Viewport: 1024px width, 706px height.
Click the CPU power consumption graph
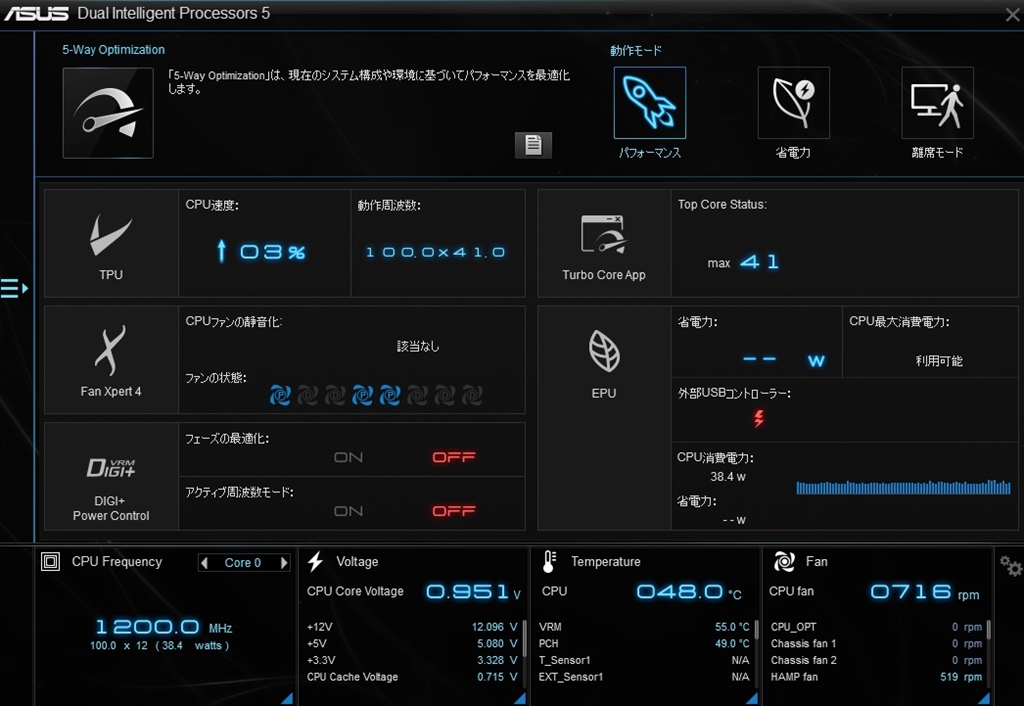point(903,487)
